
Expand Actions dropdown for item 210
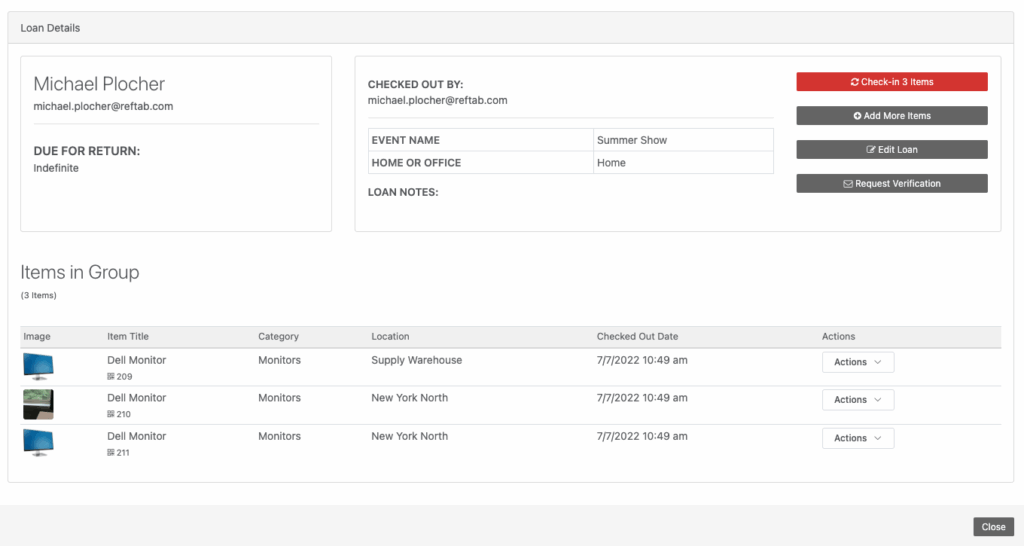pos(857,400)
